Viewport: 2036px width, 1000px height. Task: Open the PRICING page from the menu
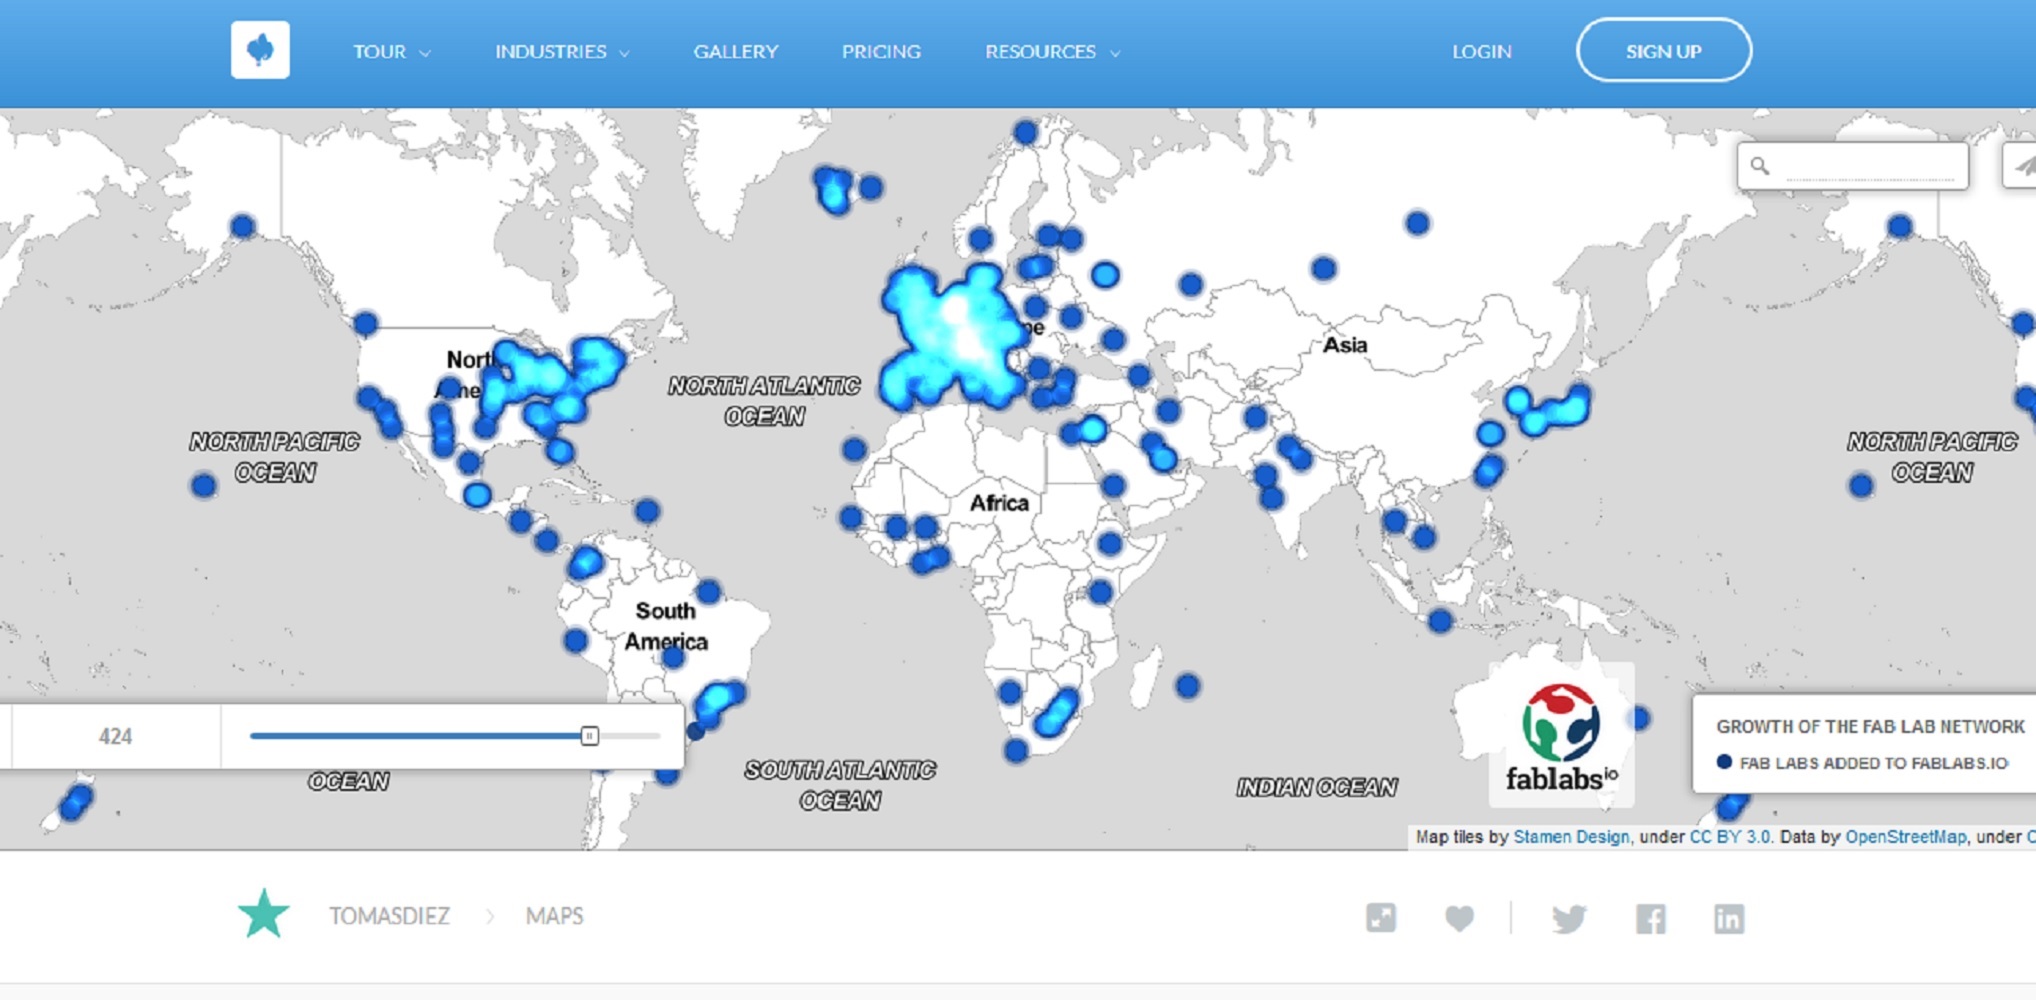click(881, 51)
